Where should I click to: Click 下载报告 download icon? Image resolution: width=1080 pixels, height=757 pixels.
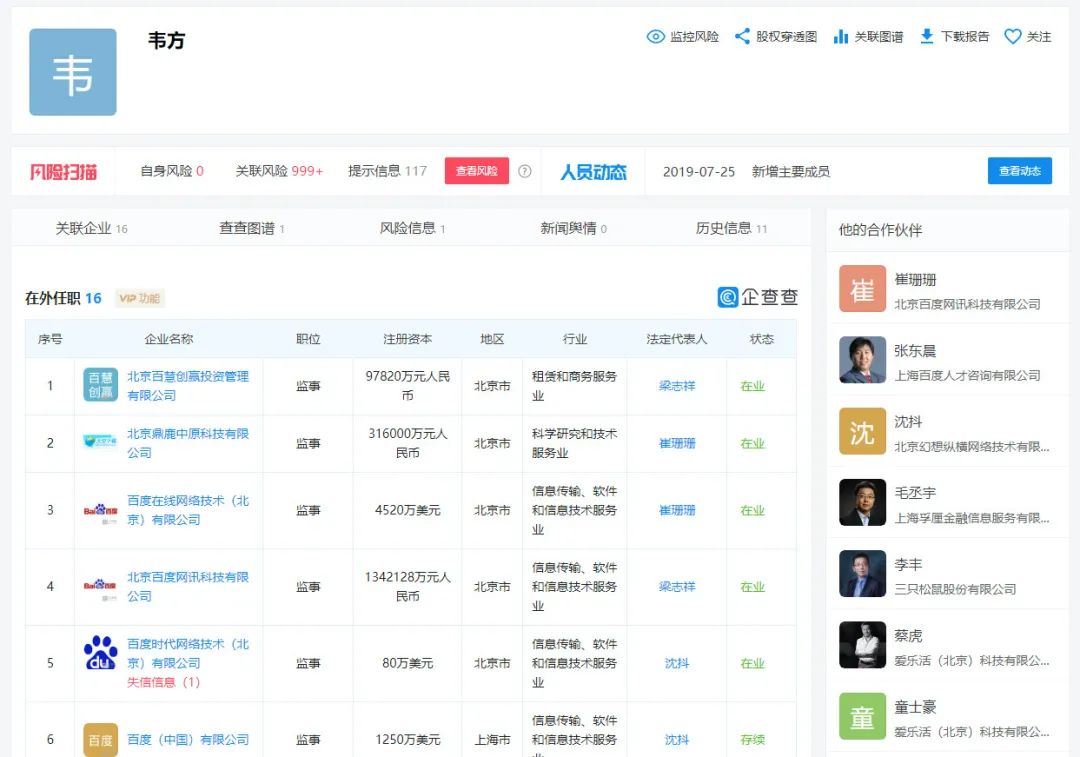click(x=927, y=37)
